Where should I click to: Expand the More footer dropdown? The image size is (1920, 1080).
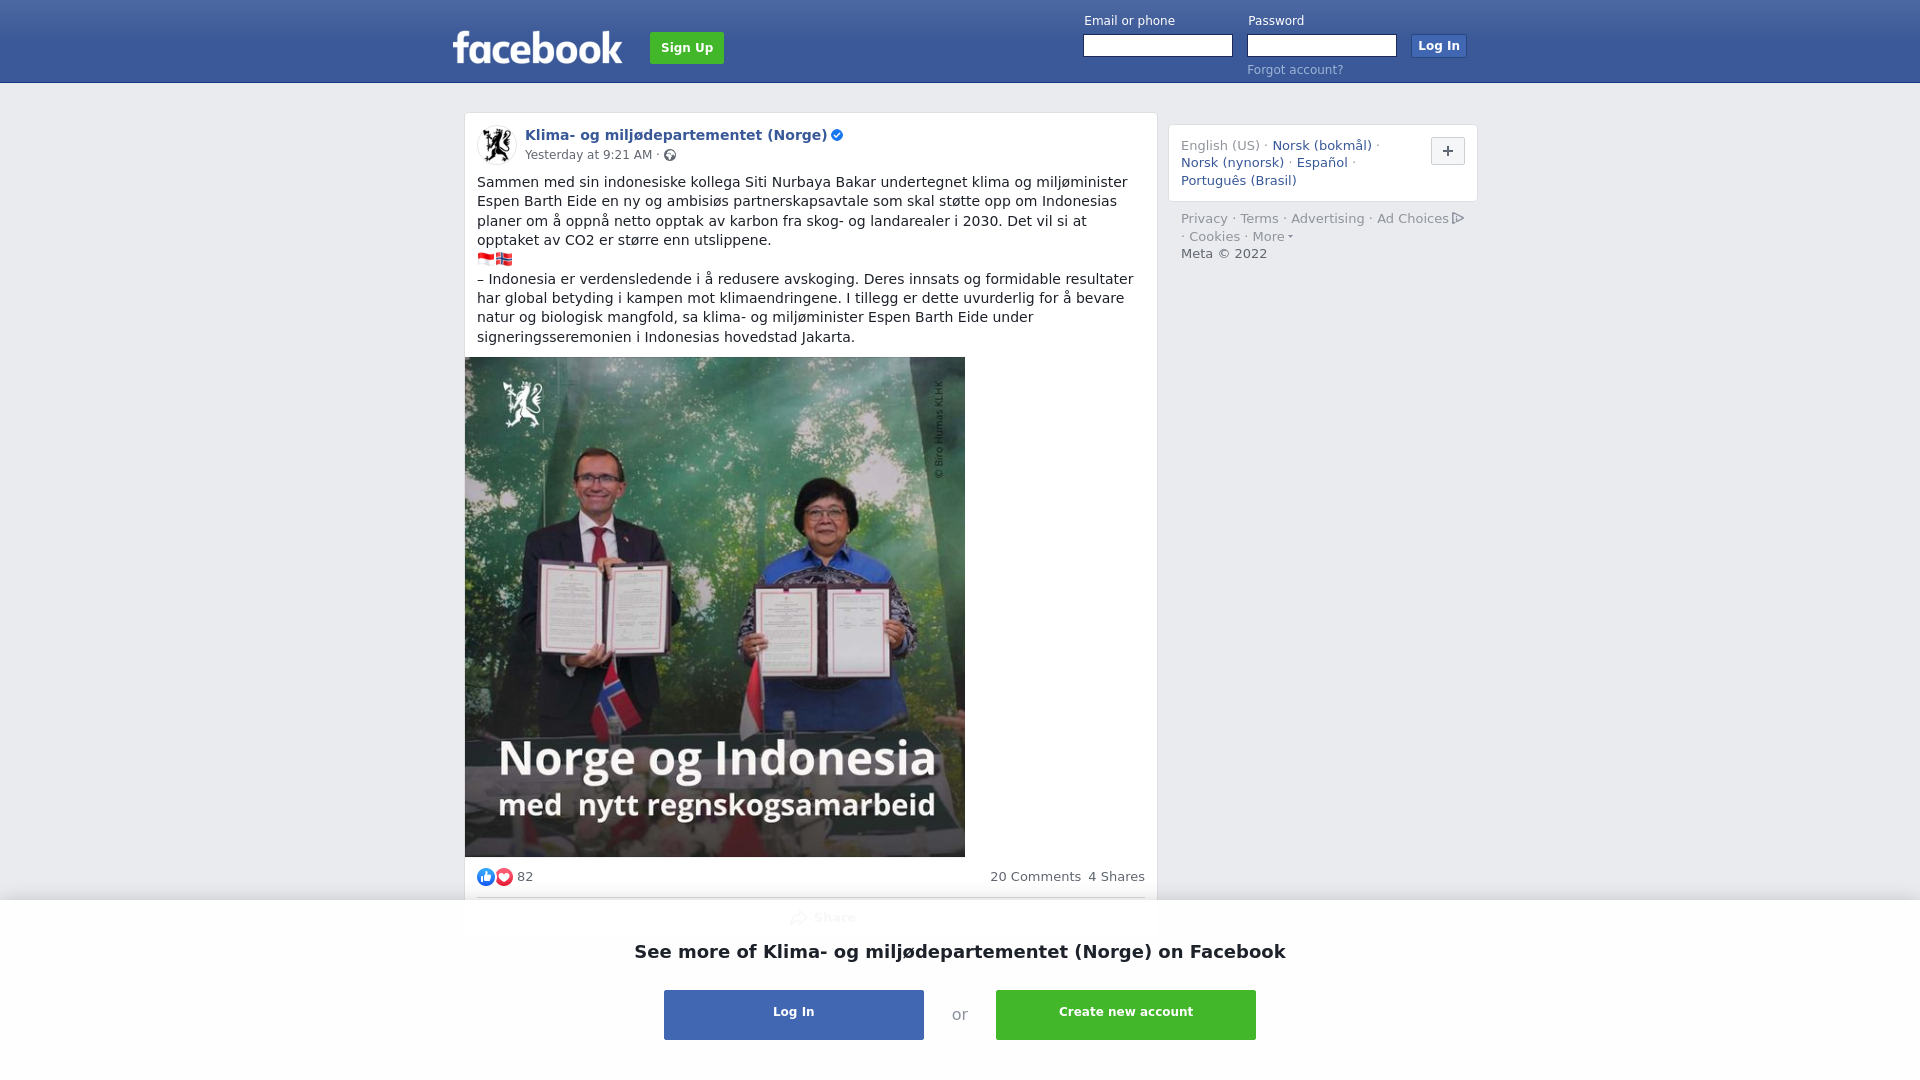click(1272, 237)
